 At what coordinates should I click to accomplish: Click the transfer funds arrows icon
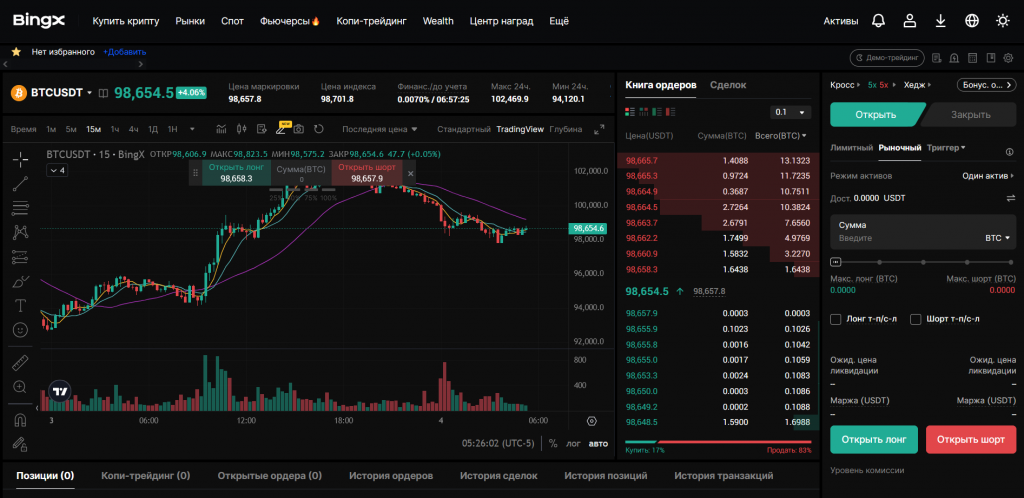(x=1011, y=198)
